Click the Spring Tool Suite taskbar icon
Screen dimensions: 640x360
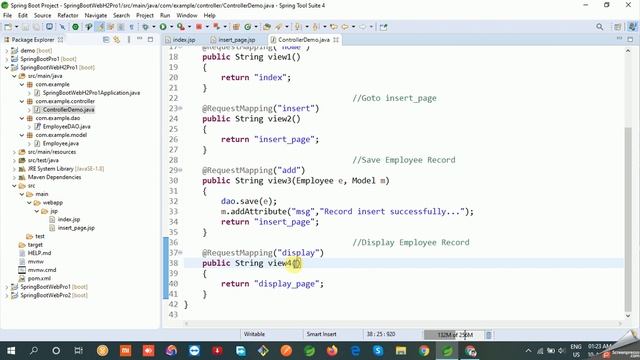coord(447,351)
